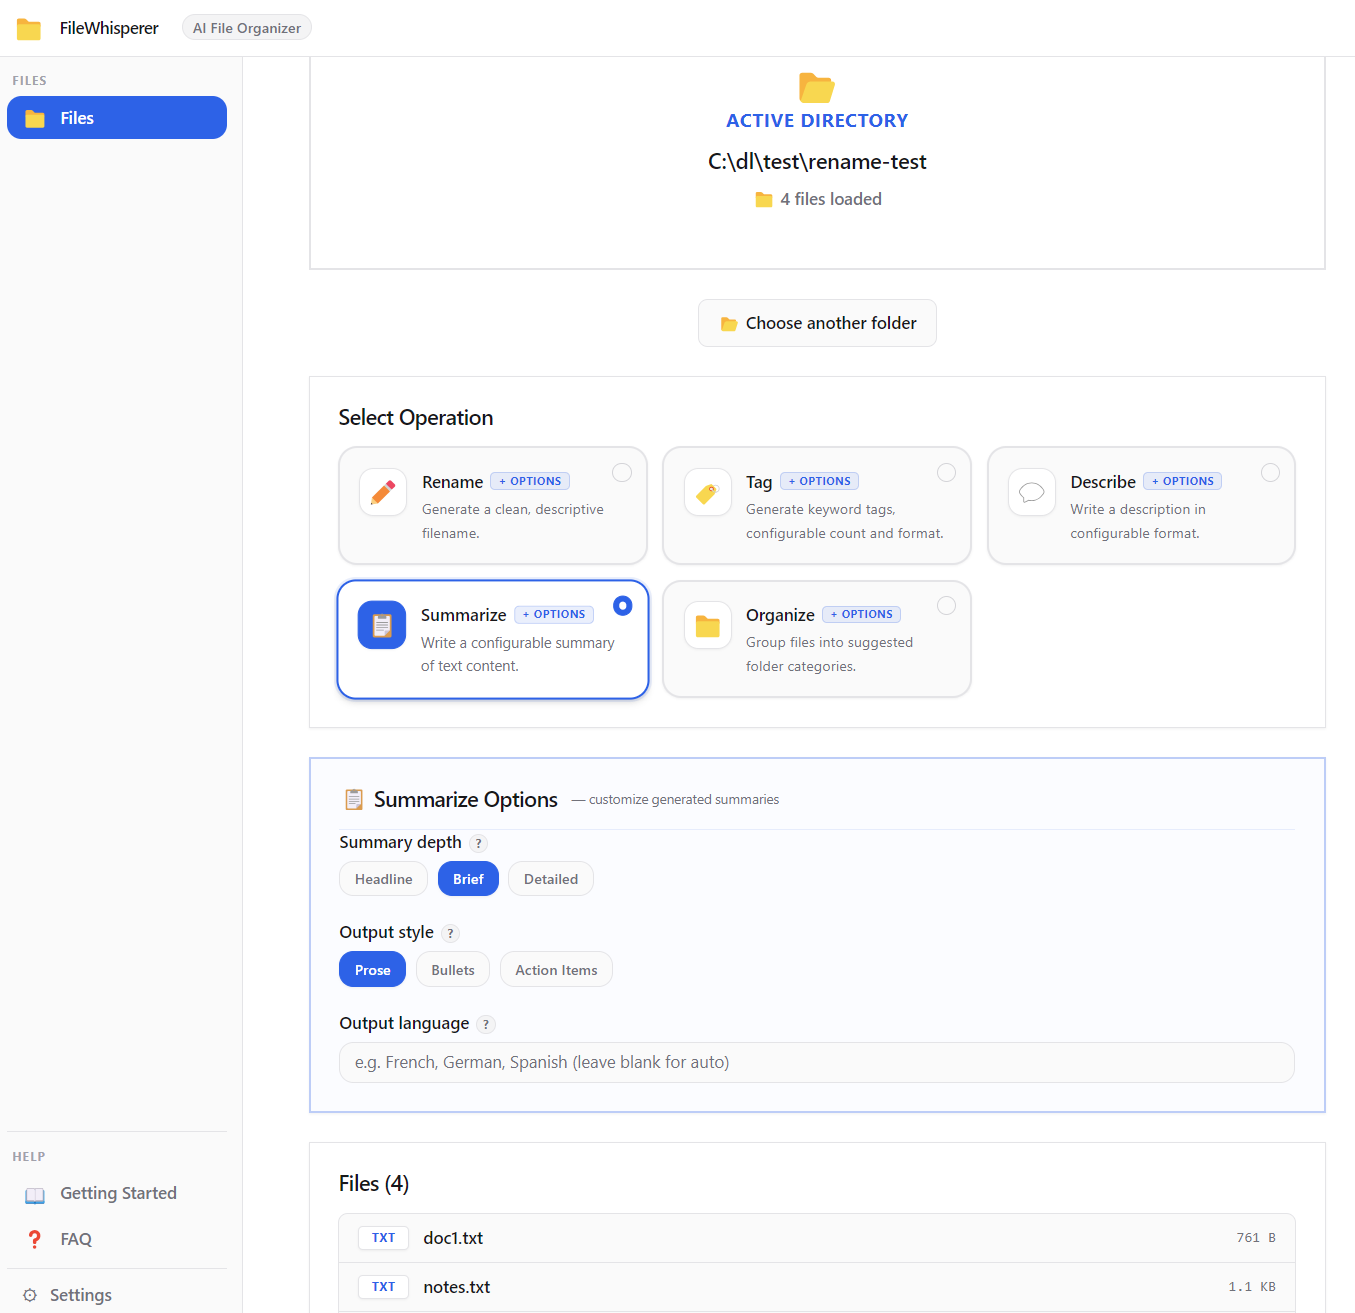The image size is (1355, 1313).
Task: Click the Output language help icon
Action: [486, 1024]
